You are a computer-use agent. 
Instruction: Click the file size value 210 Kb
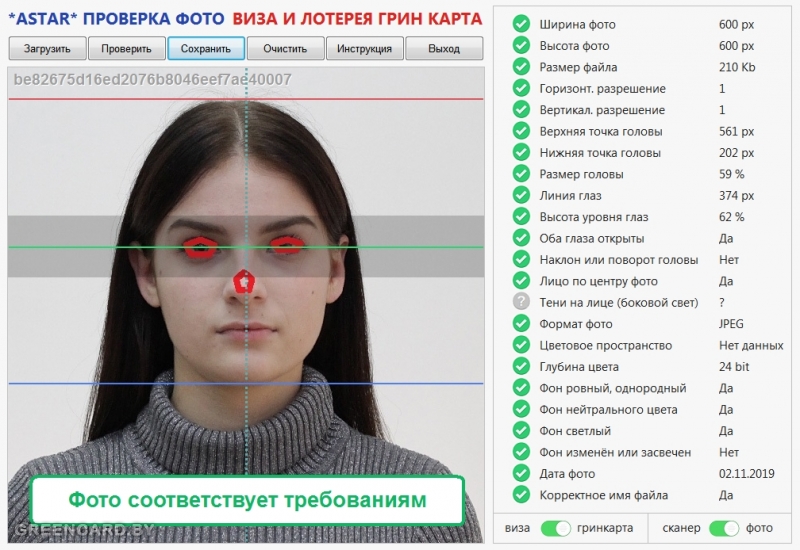(737, 67)
